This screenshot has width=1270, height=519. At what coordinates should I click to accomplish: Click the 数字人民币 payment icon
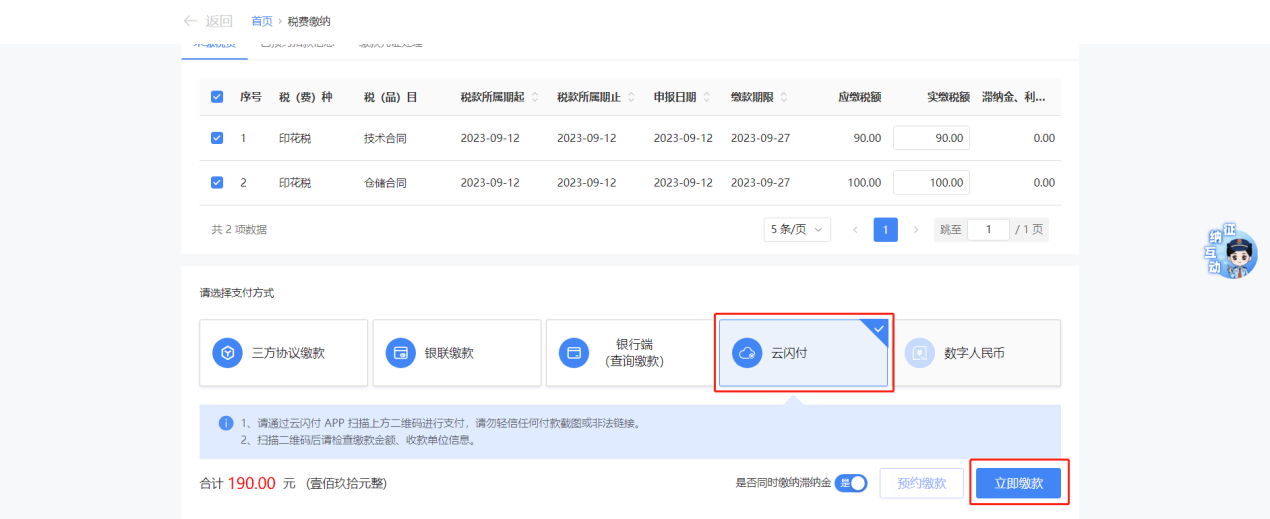(x=920, y=353)
